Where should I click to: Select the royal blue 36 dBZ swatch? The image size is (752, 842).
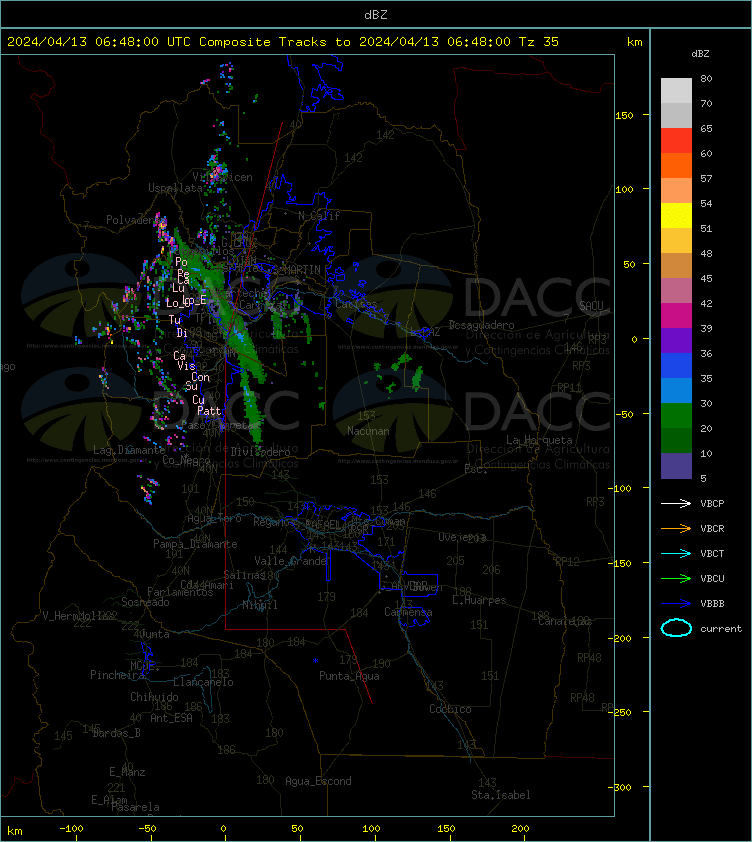coord(676,365)
